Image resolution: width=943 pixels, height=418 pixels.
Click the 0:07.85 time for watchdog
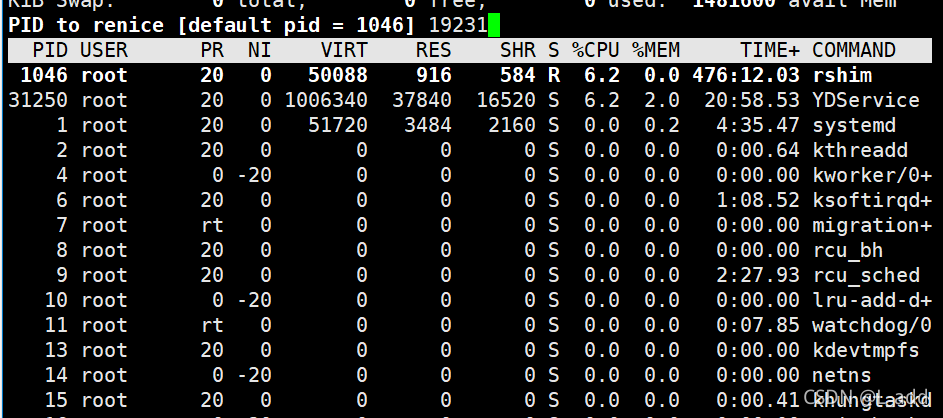click(x=758, y=325)
